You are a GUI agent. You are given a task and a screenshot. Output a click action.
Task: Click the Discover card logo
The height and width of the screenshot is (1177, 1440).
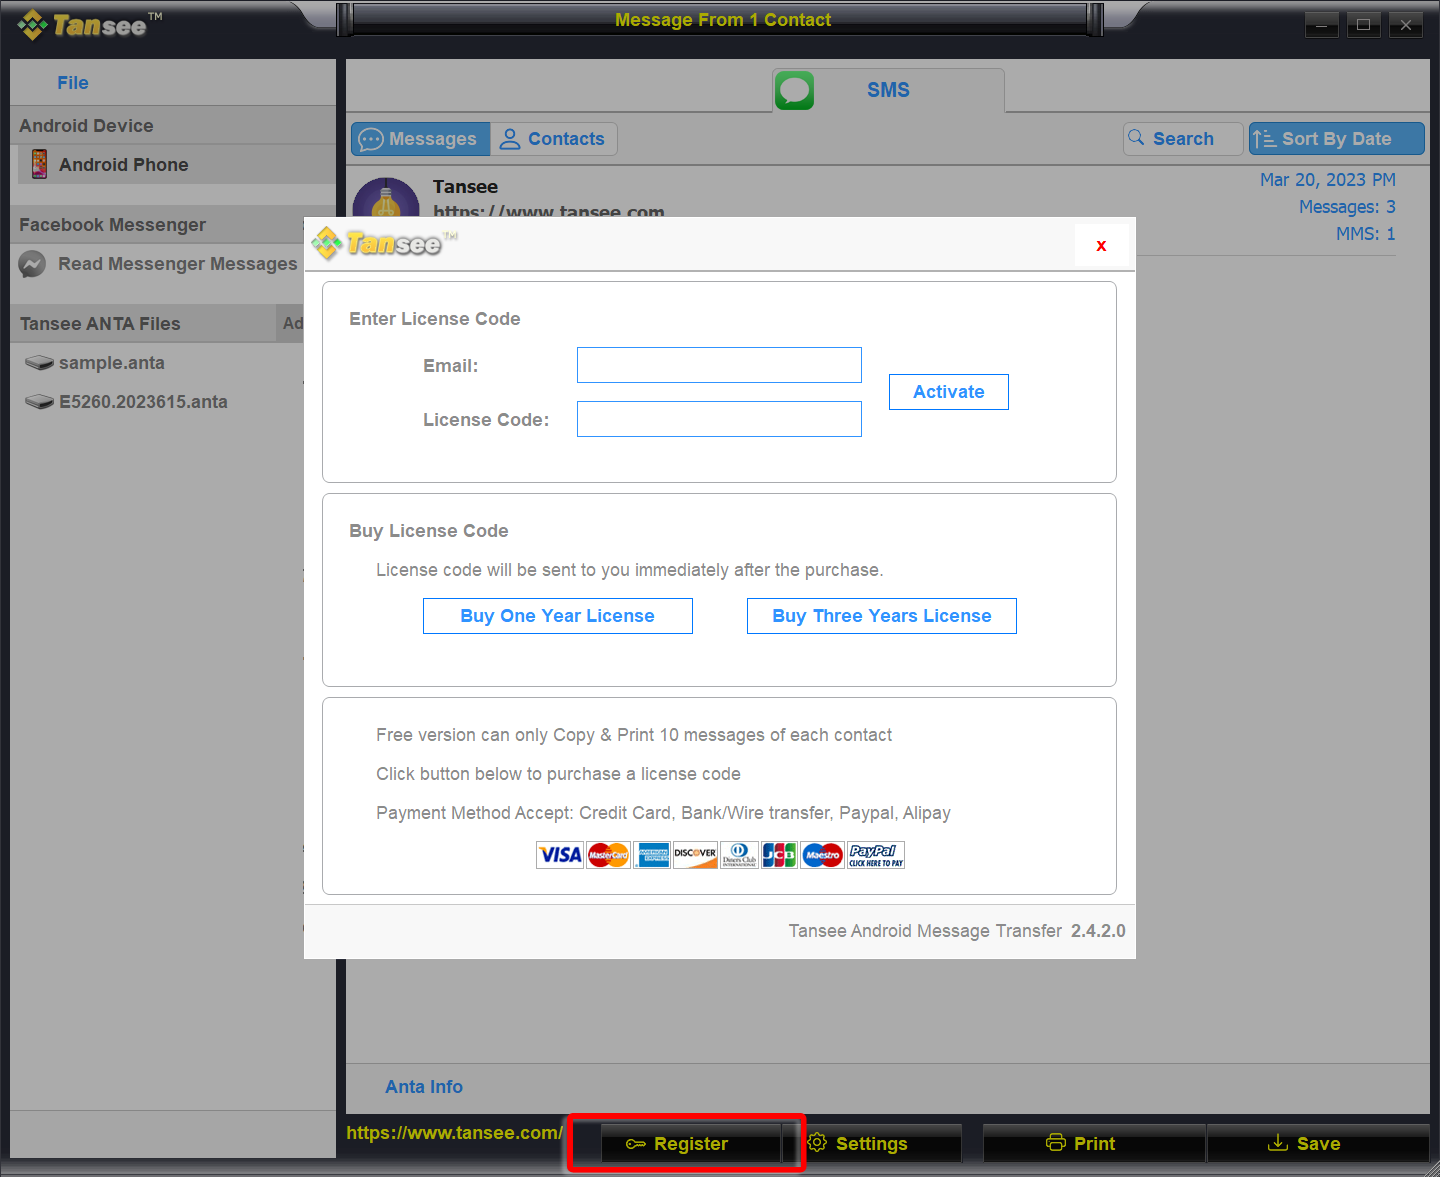point(695,855)
